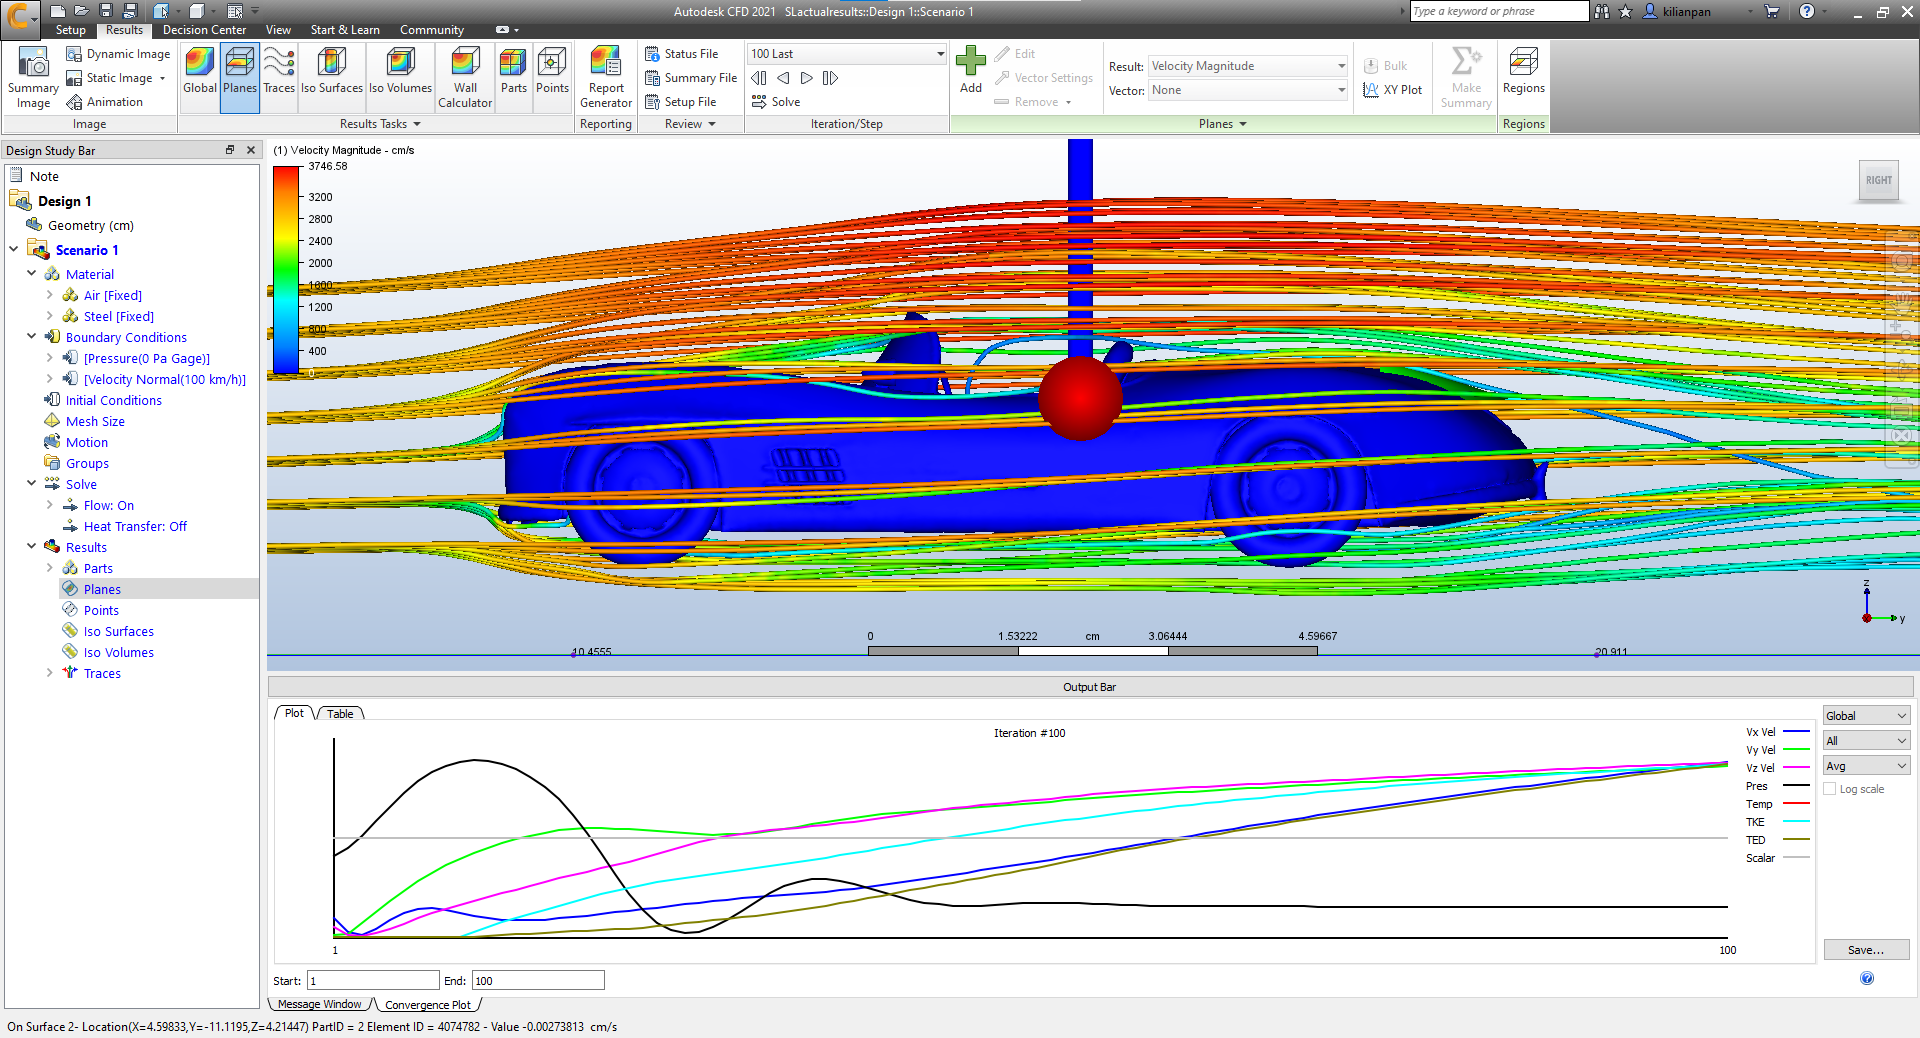The image size is (1920, 1038).
Task: Go to first iteration step
Action: (x=759, y=78)
